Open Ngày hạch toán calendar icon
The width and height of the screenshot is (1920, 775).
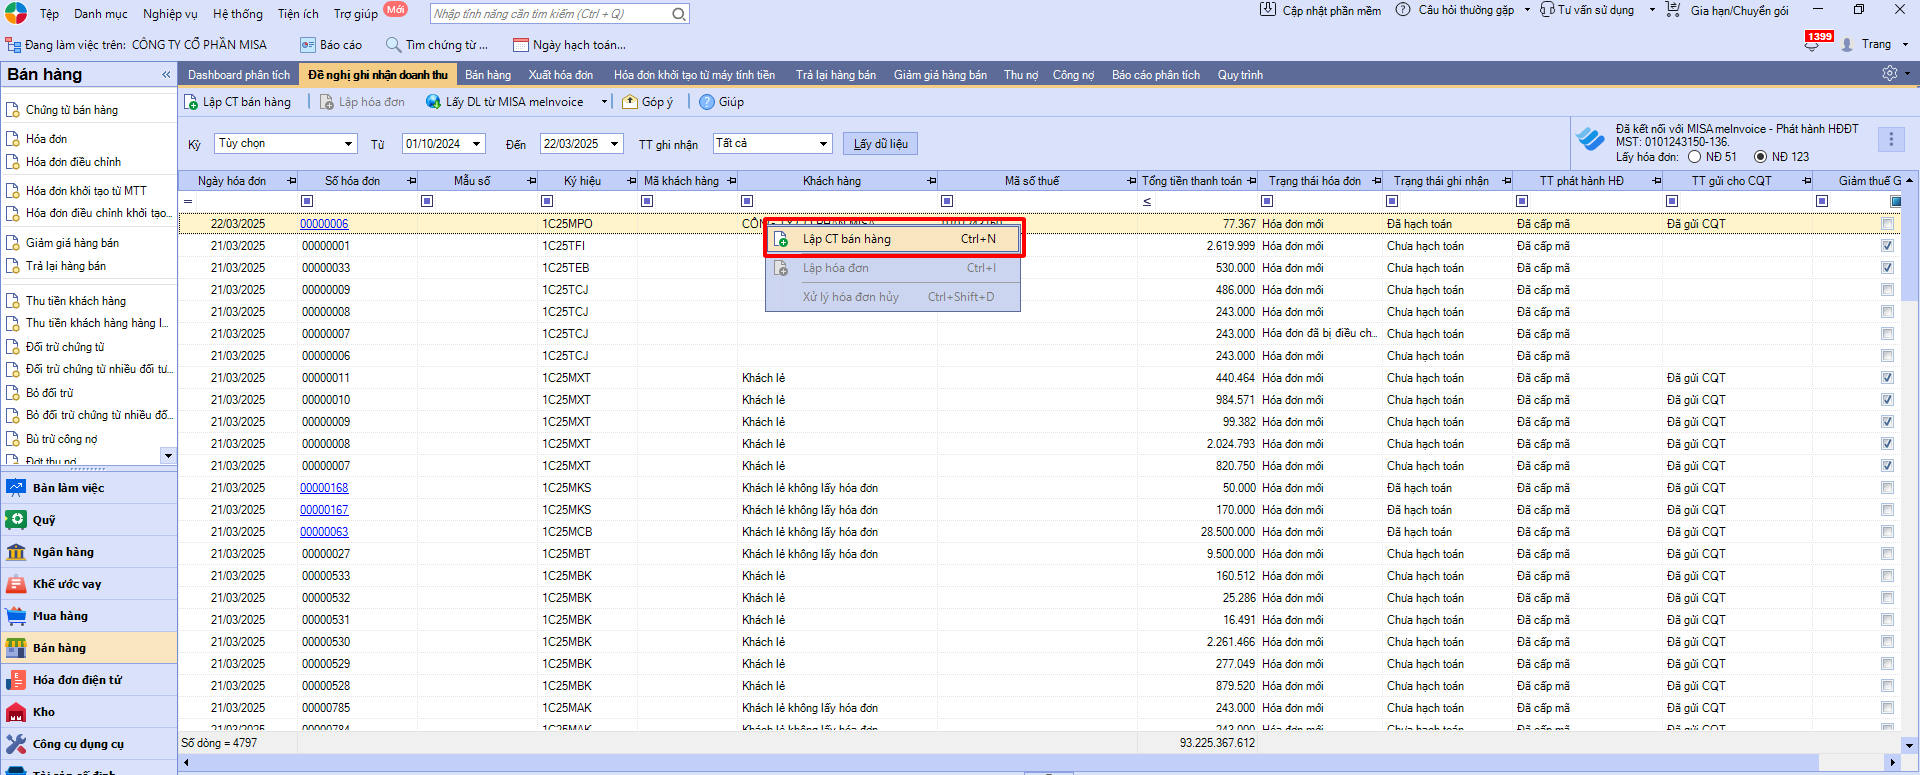(520, 45)
